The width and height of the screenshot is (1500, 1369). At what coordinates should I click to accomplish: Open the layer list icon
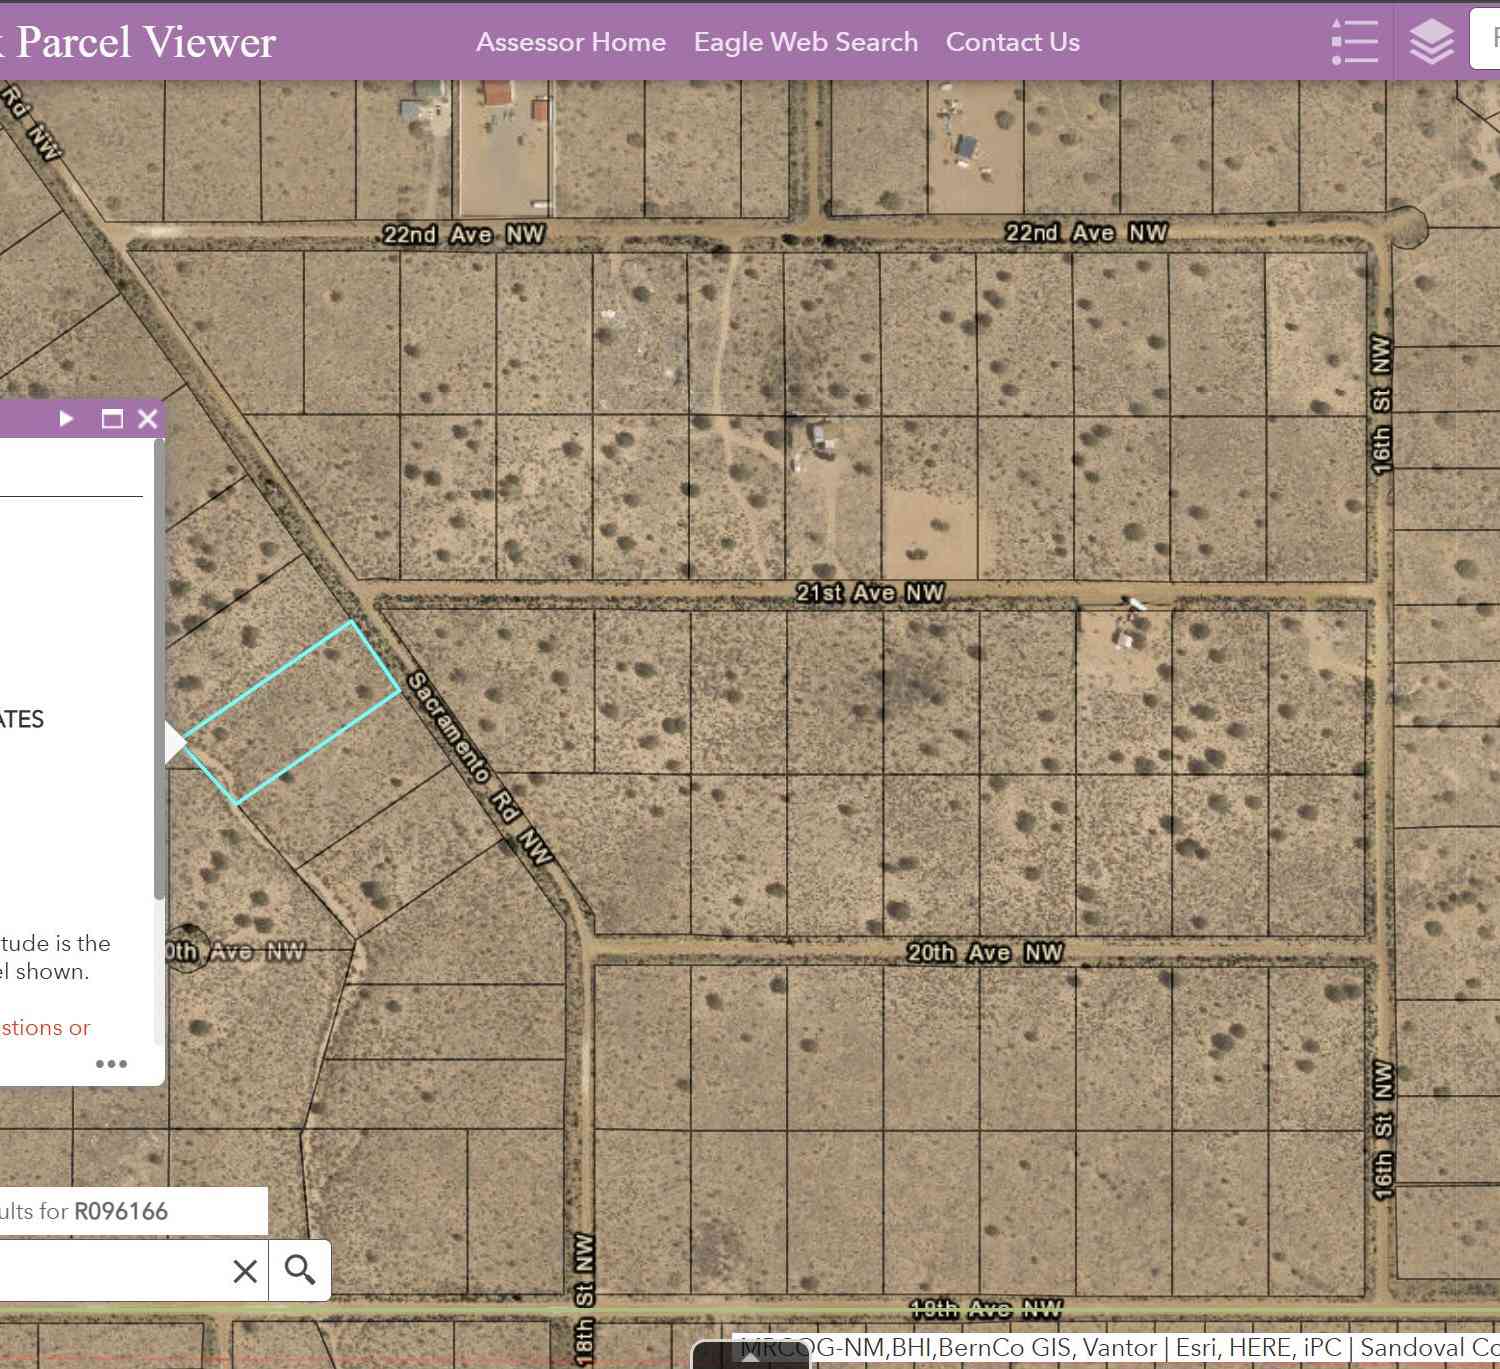(x=1431, y=42)
